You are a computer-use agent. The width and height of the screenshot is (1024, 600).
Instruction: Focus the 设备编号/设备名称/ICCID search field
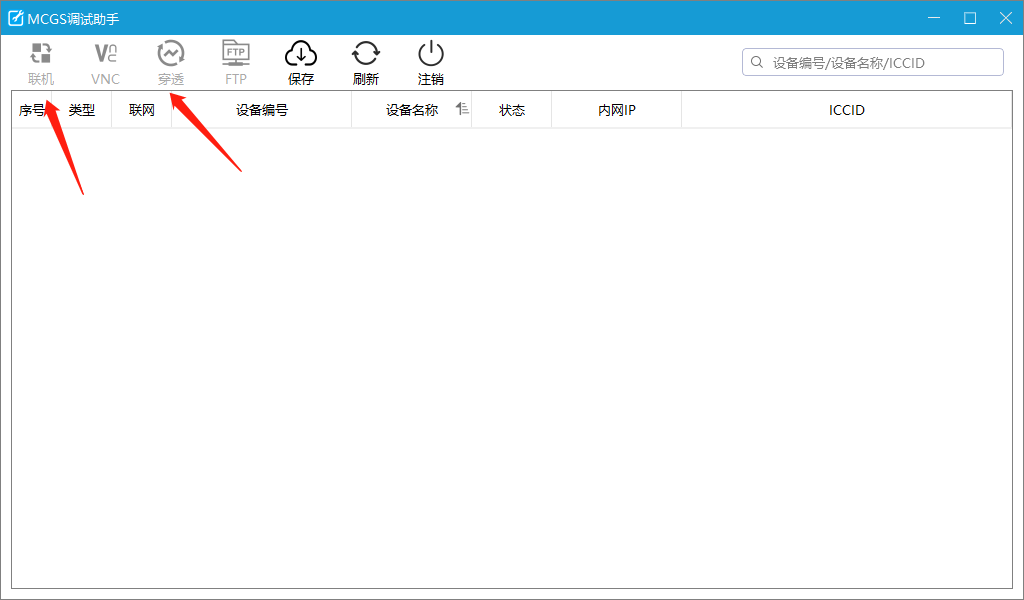click(872, 62)
